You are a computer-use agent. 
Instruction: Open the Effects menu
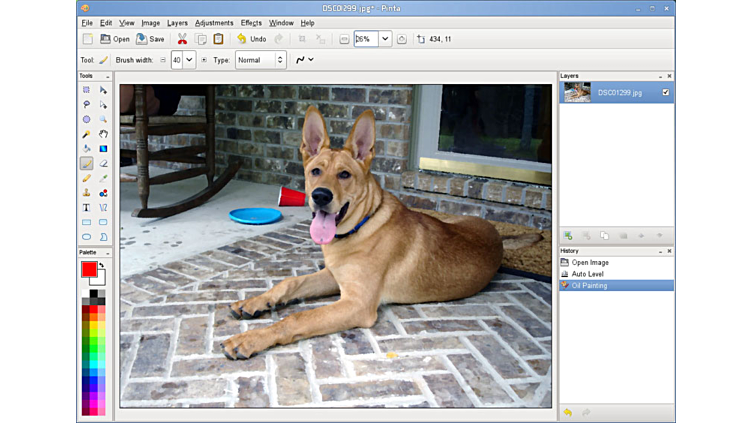(x=251, y=22)
